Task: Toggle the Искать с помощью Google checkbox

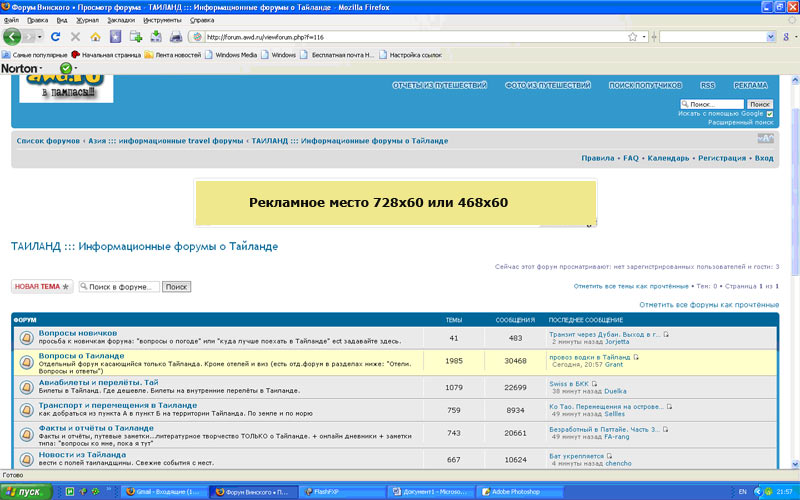Action: coord(770,114)
